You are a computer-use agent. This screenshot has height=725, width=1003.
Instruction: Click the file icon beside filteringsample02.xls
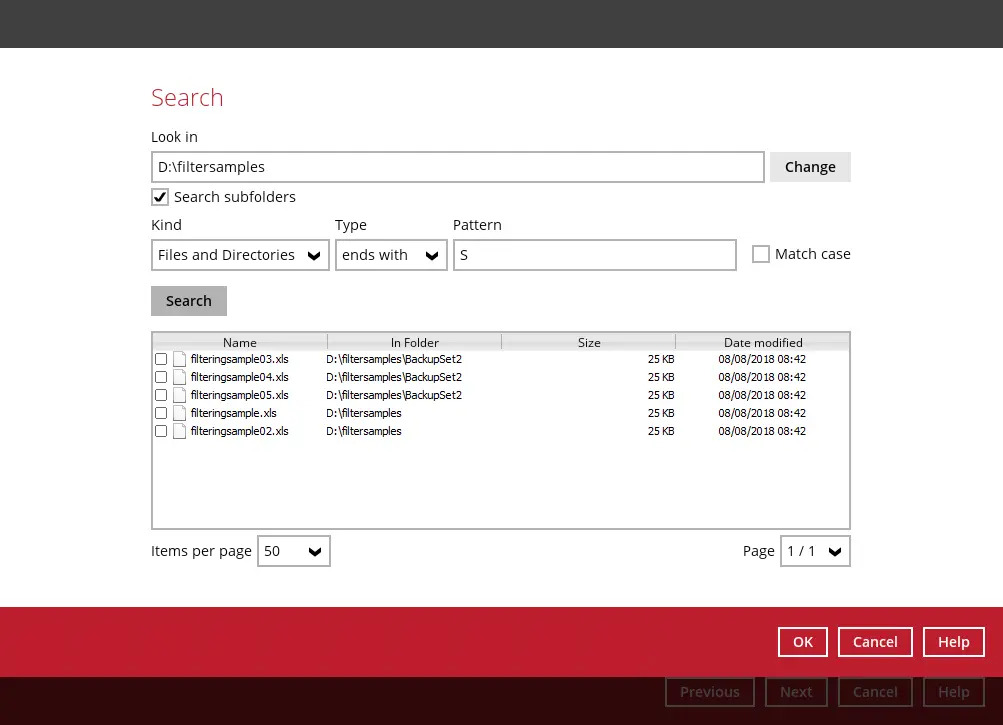point(179,431)
